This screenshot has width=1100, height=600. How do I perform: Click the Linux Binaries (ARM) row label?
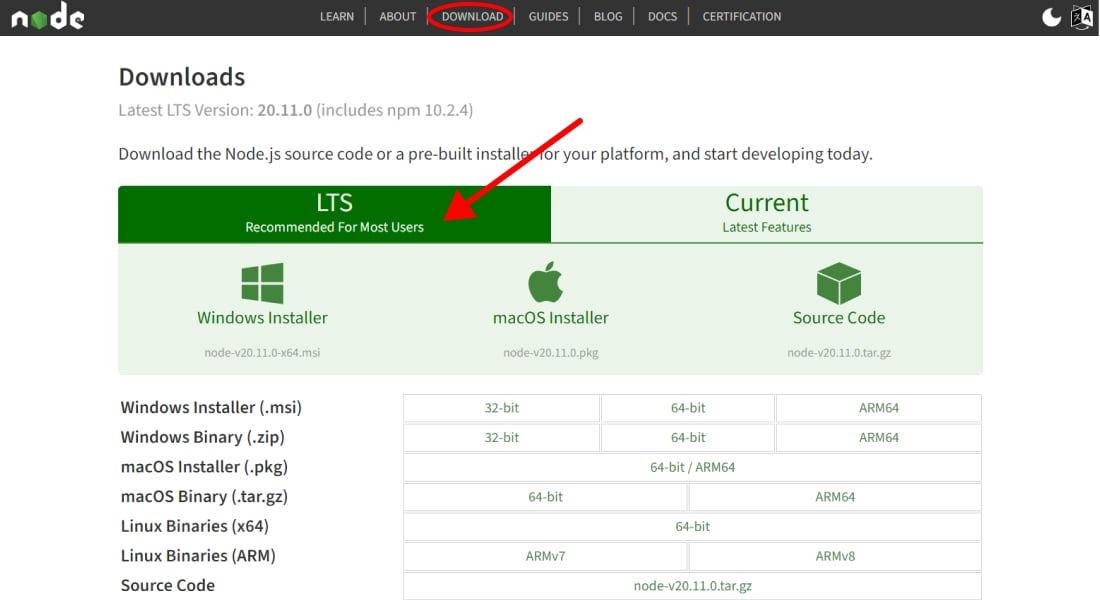pos(198,555)
